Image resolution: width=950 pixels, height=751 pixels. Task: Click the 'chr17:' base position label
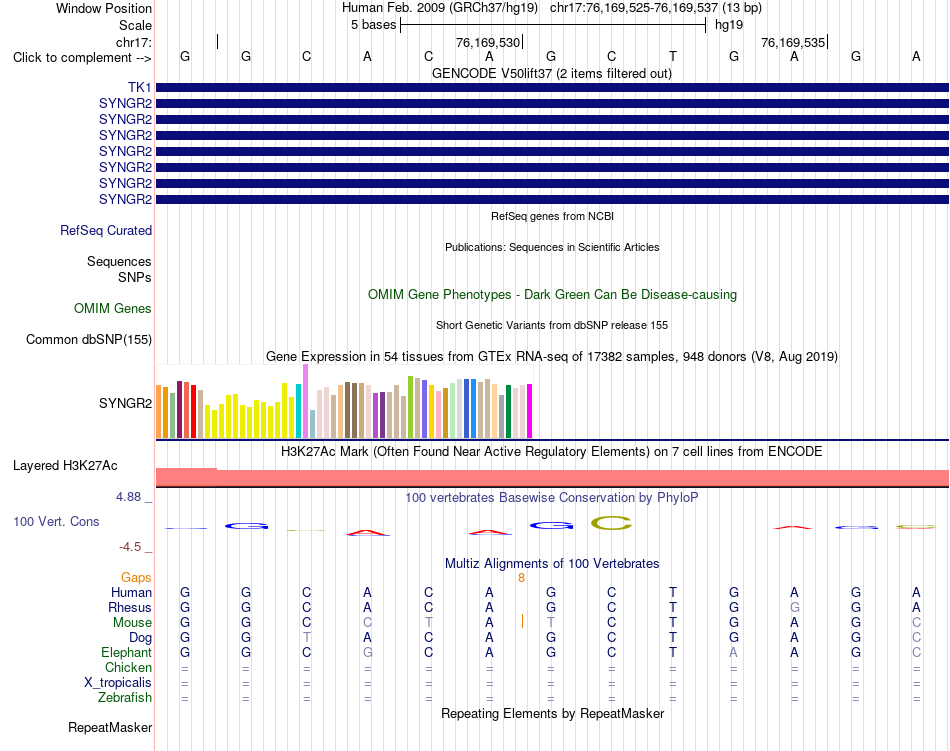point(133,42)
